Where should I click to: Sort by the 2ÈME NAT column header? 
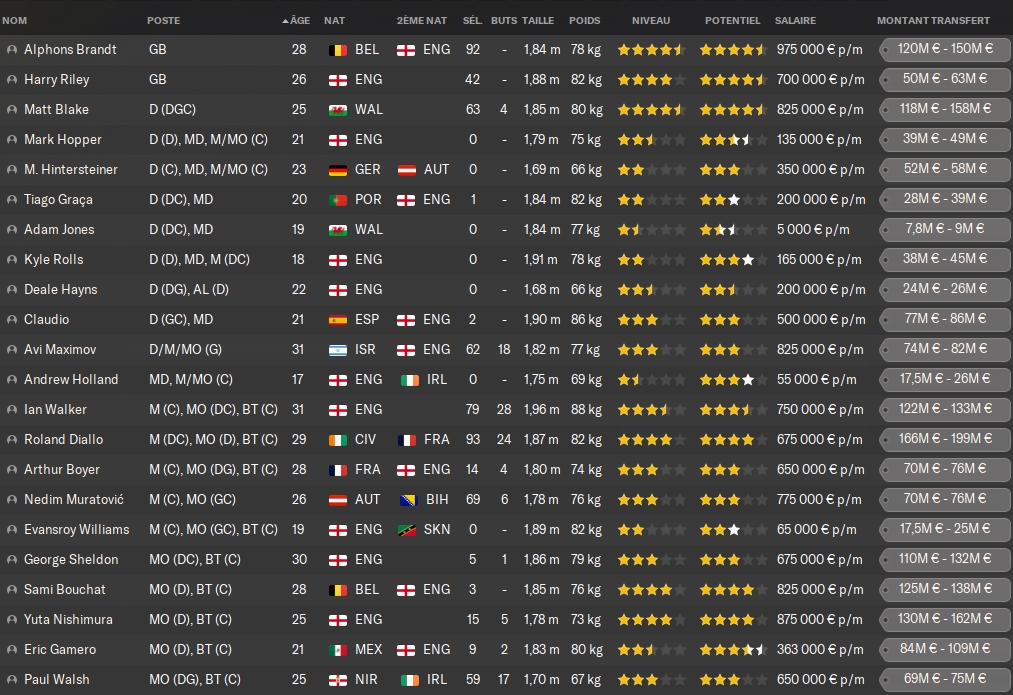422,21
